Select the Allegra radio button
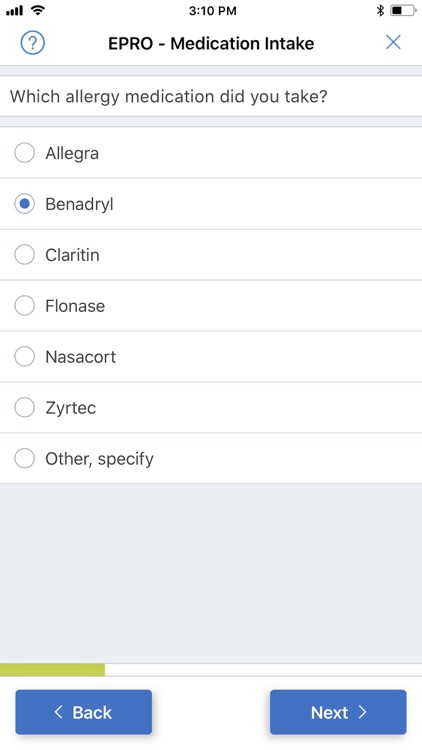This screenshot has height=750, width=422. point(24,153)
